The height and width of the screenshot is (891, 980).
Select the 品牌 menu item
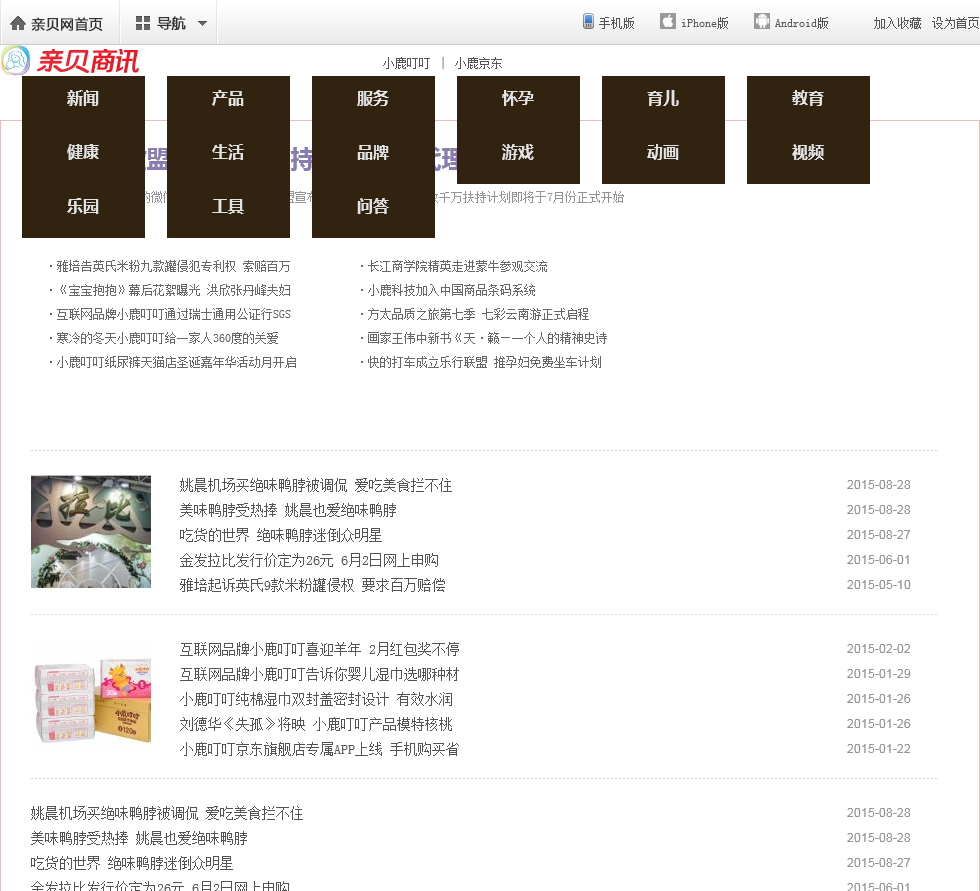point(373,152)
